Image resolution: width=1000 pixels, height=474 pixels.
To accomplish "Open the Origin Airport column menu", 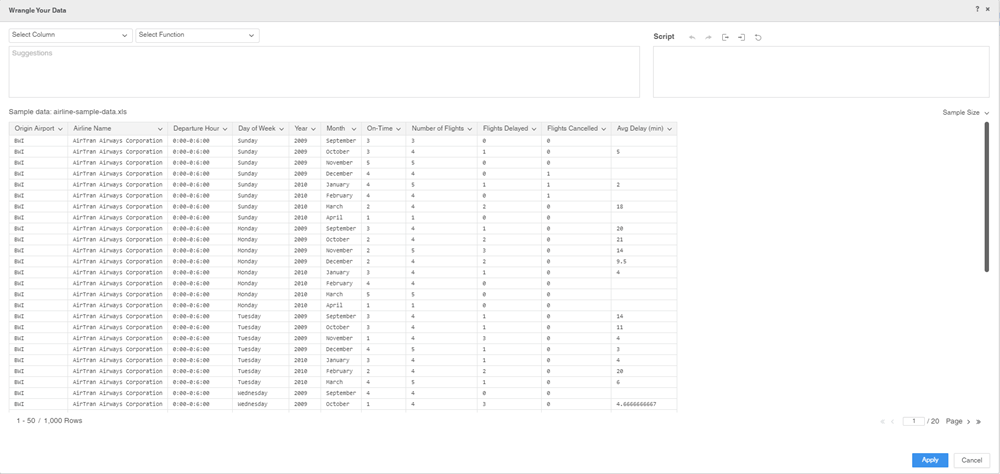I will [60, 129].
